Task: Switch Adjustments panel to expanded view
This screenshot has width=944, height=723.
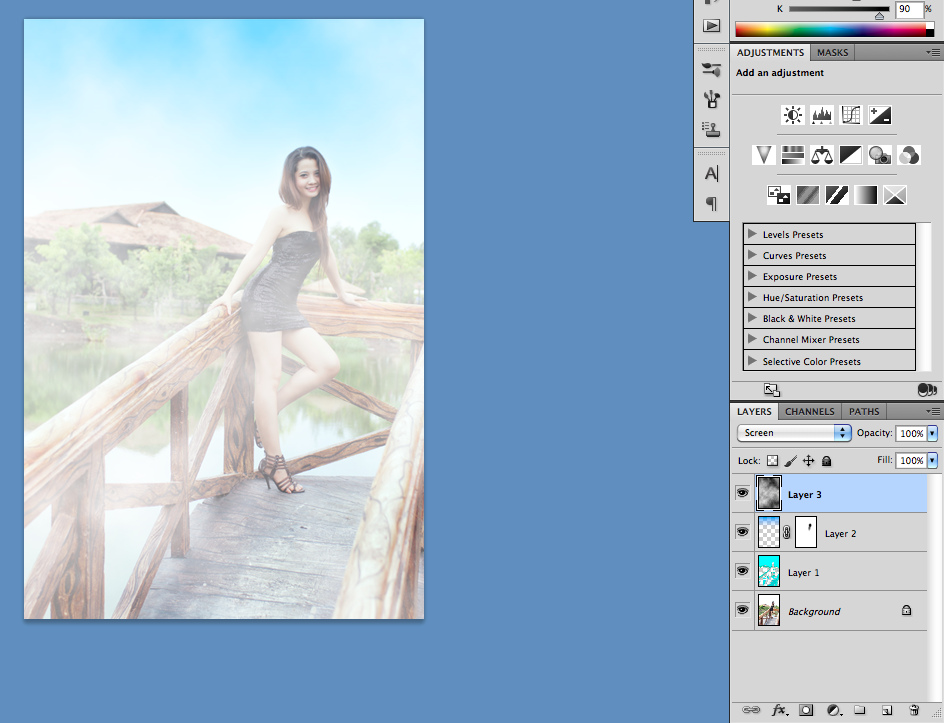Action: (x=771, y=389)
